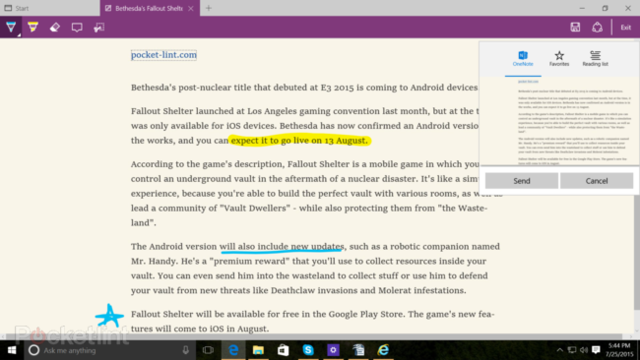Click the Send button

pos(522,181)
